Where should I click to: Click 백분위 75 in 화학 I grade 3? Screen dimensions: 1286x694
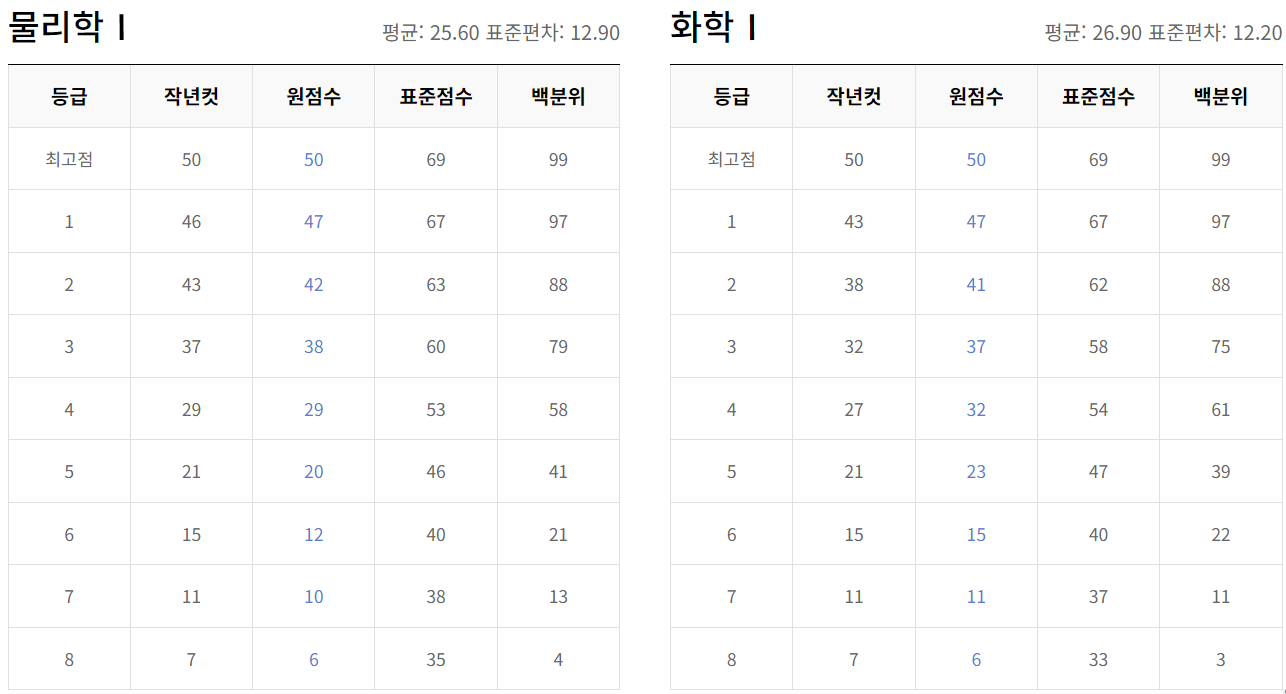click(x=1220, y=347)
